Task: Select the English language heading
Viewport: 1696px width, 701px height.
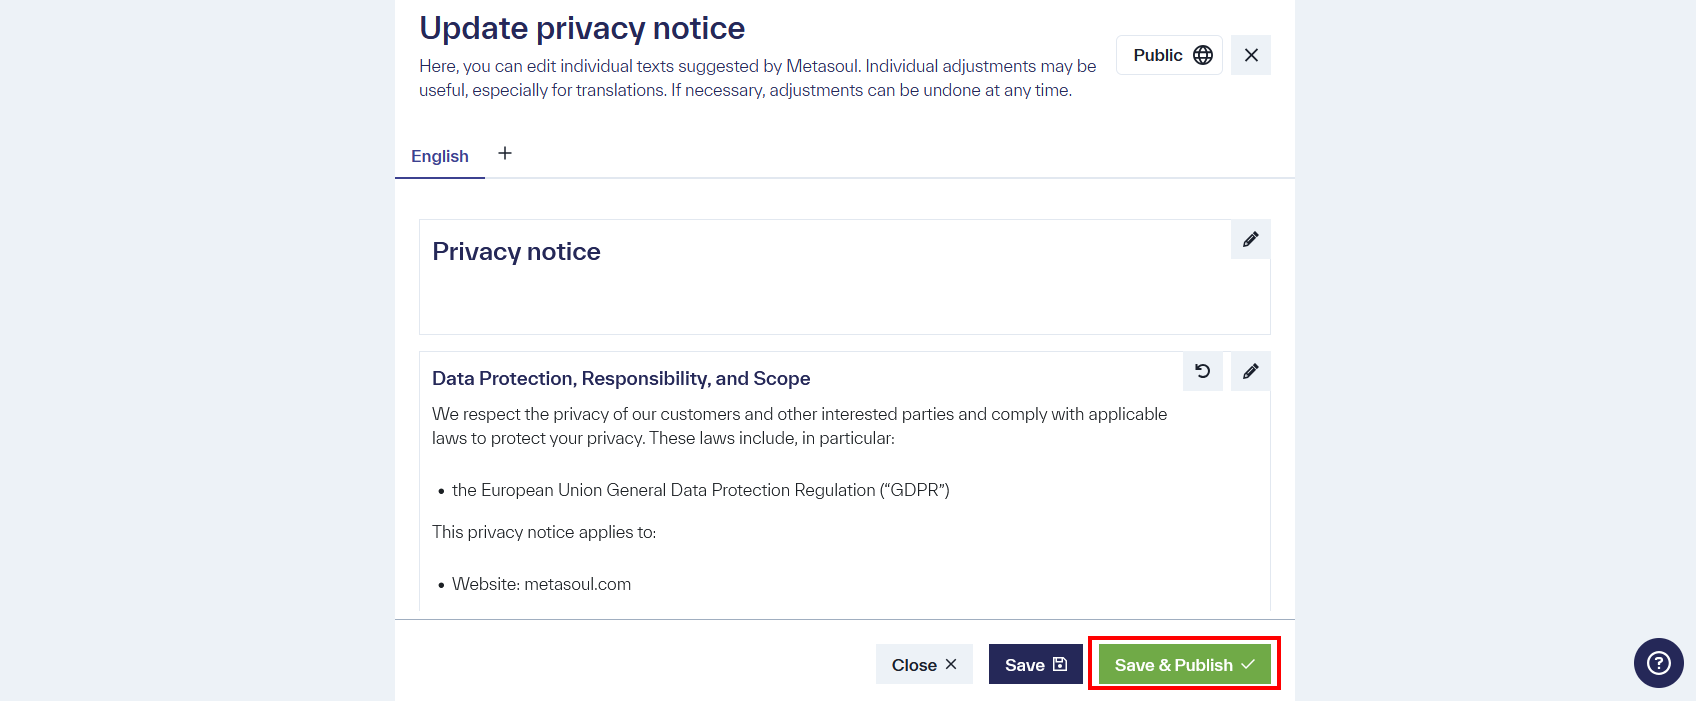Action: tap(440, 156)
